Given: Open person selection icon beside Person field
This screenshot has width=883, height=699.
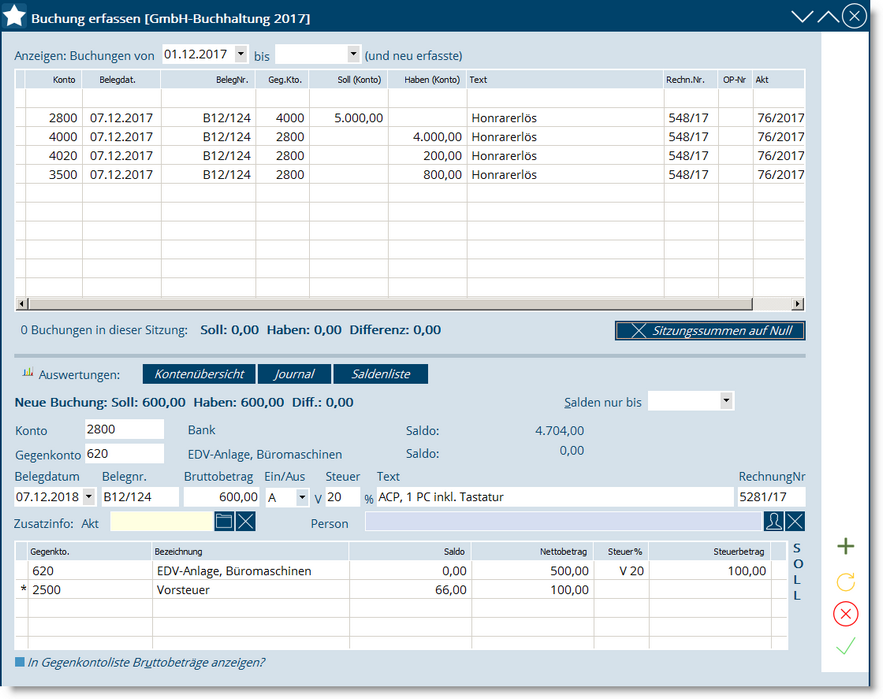Looking at the screenshot, I should pos(773,521).
